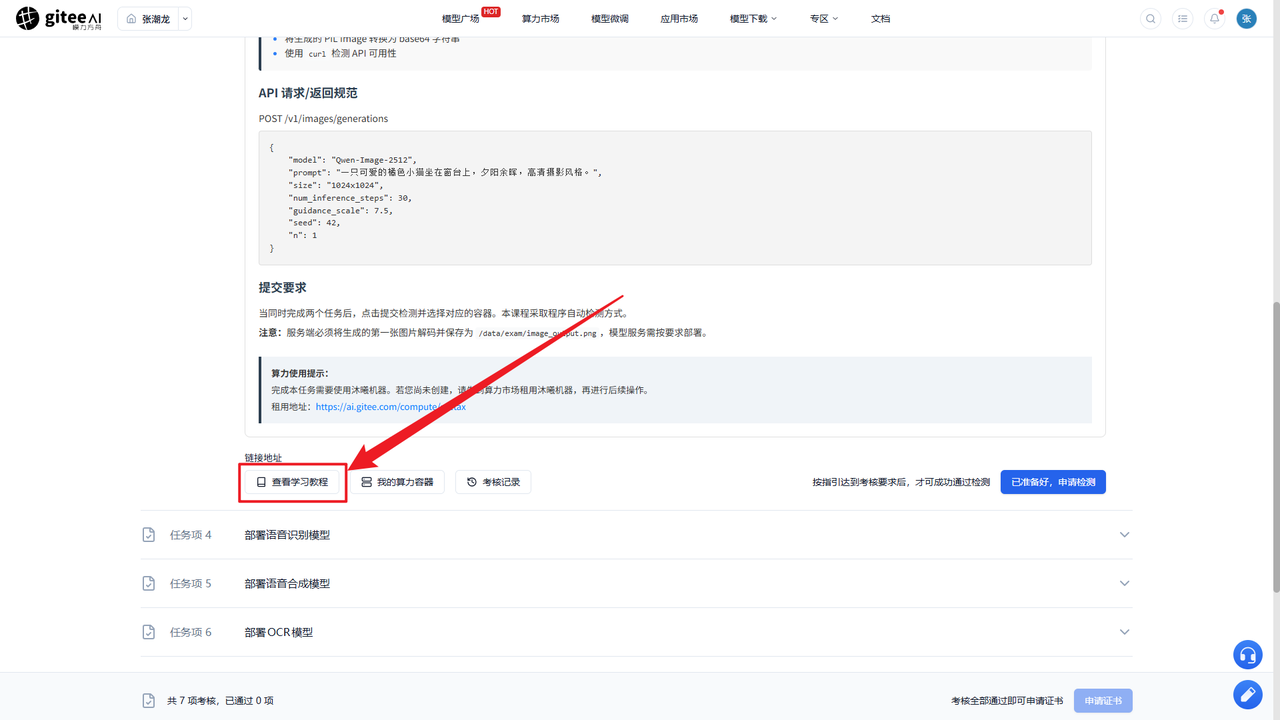Click the 提交要求 heading

point(283,287)
